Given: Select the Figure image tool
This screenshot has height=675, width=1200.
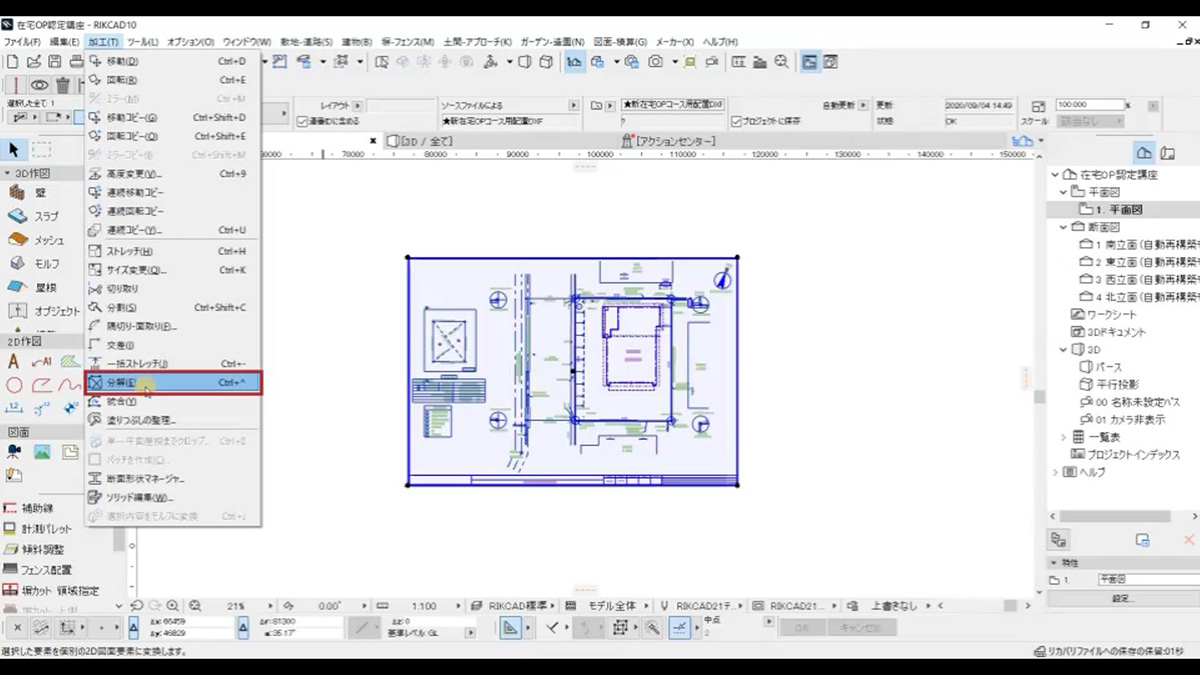Looking at the screenshot, I should (42, 452).
